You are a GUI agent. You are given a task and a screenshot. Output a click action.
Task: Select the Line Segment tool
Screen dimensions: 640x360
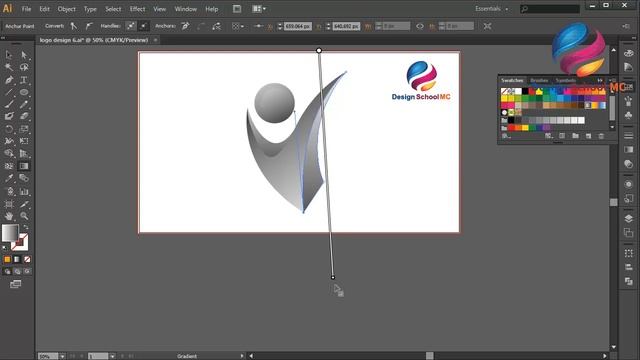[9, 92]
